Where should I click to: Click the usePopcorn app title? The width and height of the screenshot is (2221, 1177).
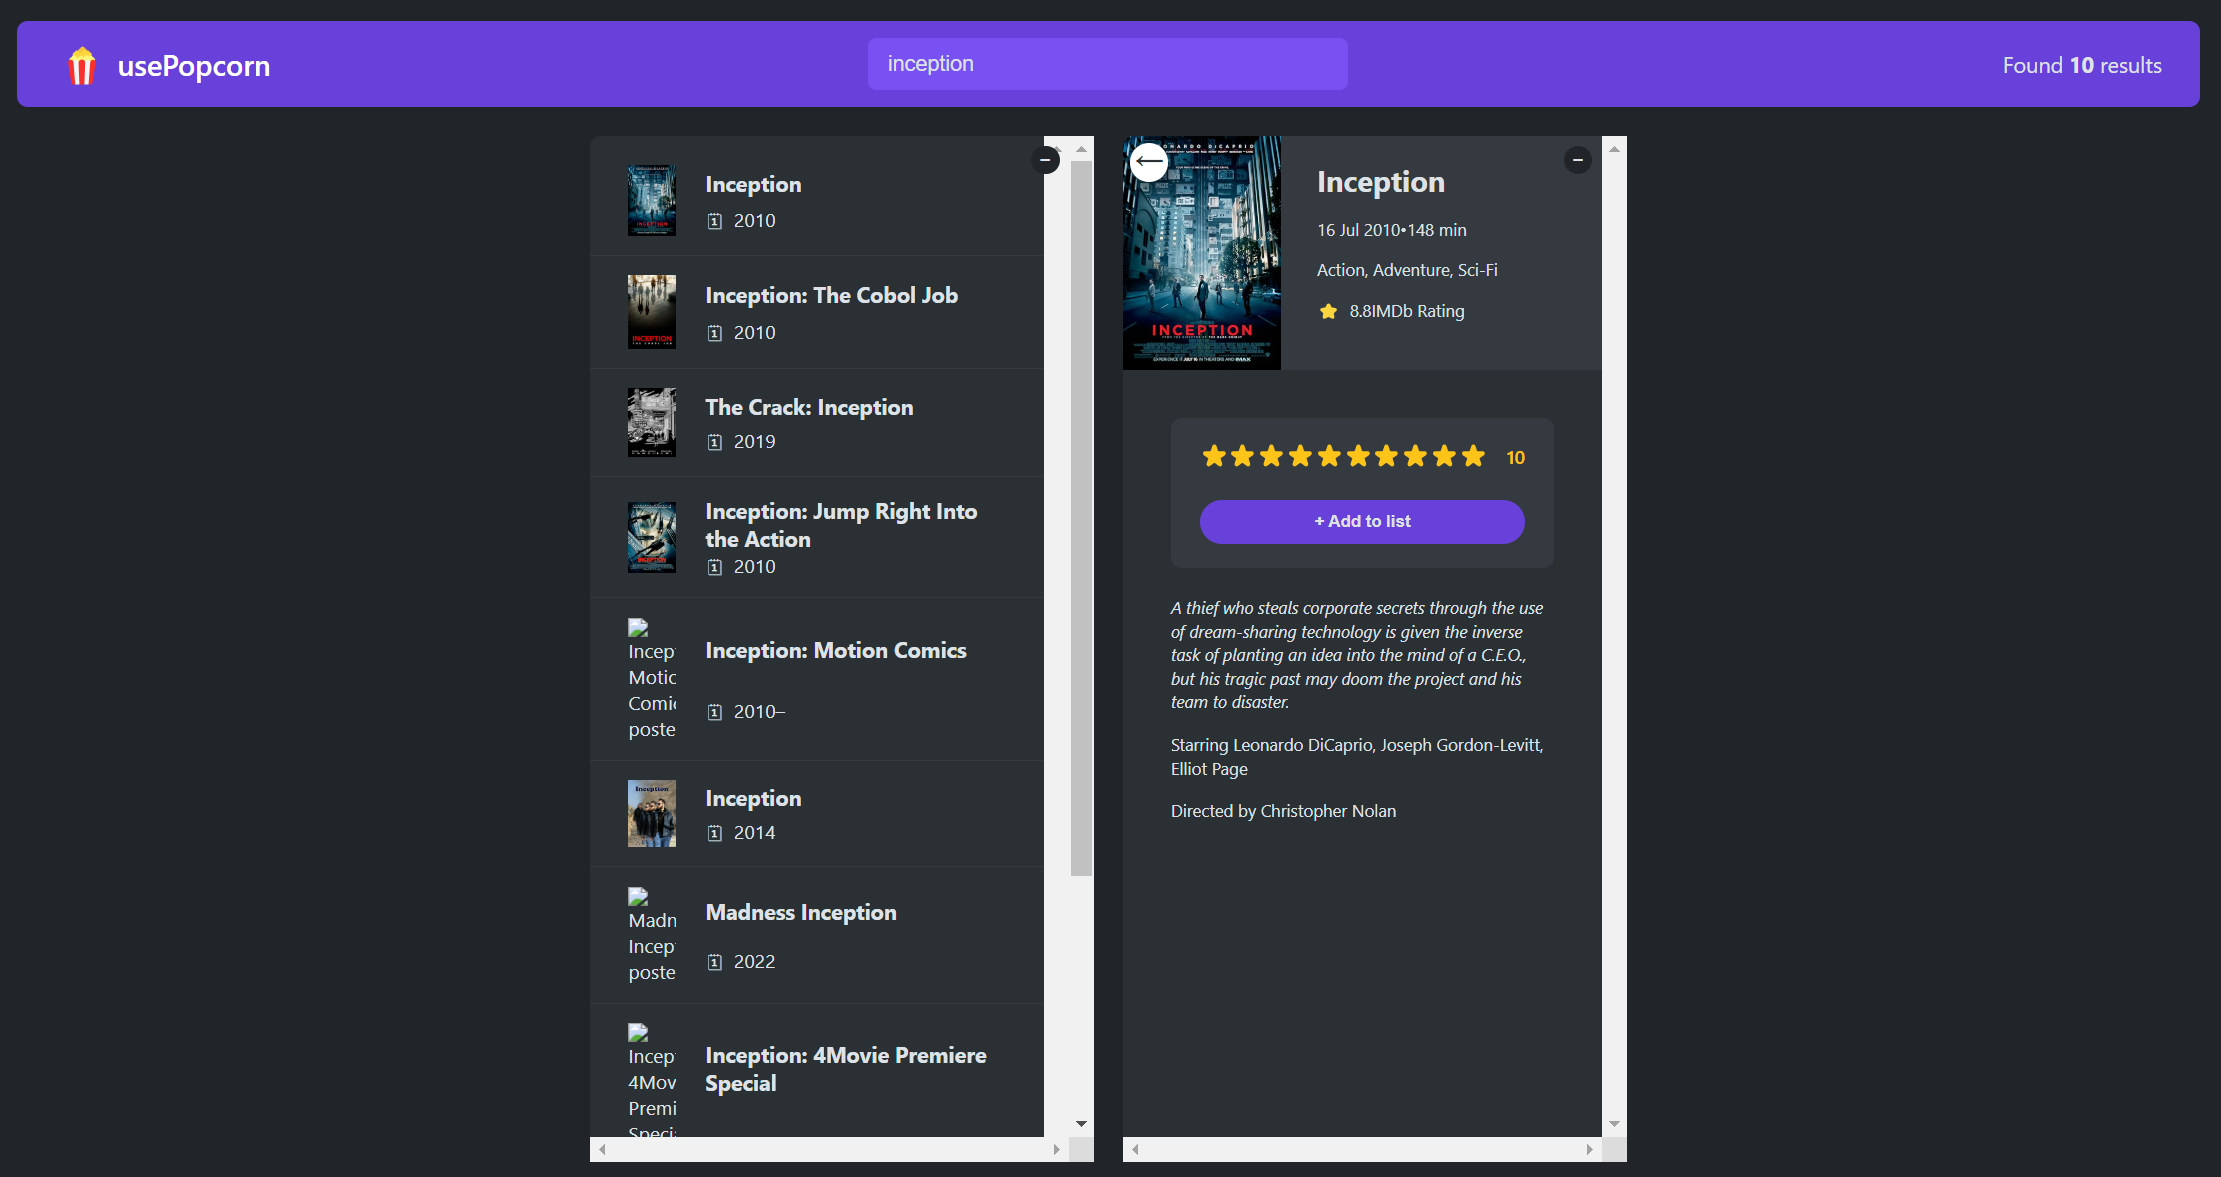(x=194, y=66)
